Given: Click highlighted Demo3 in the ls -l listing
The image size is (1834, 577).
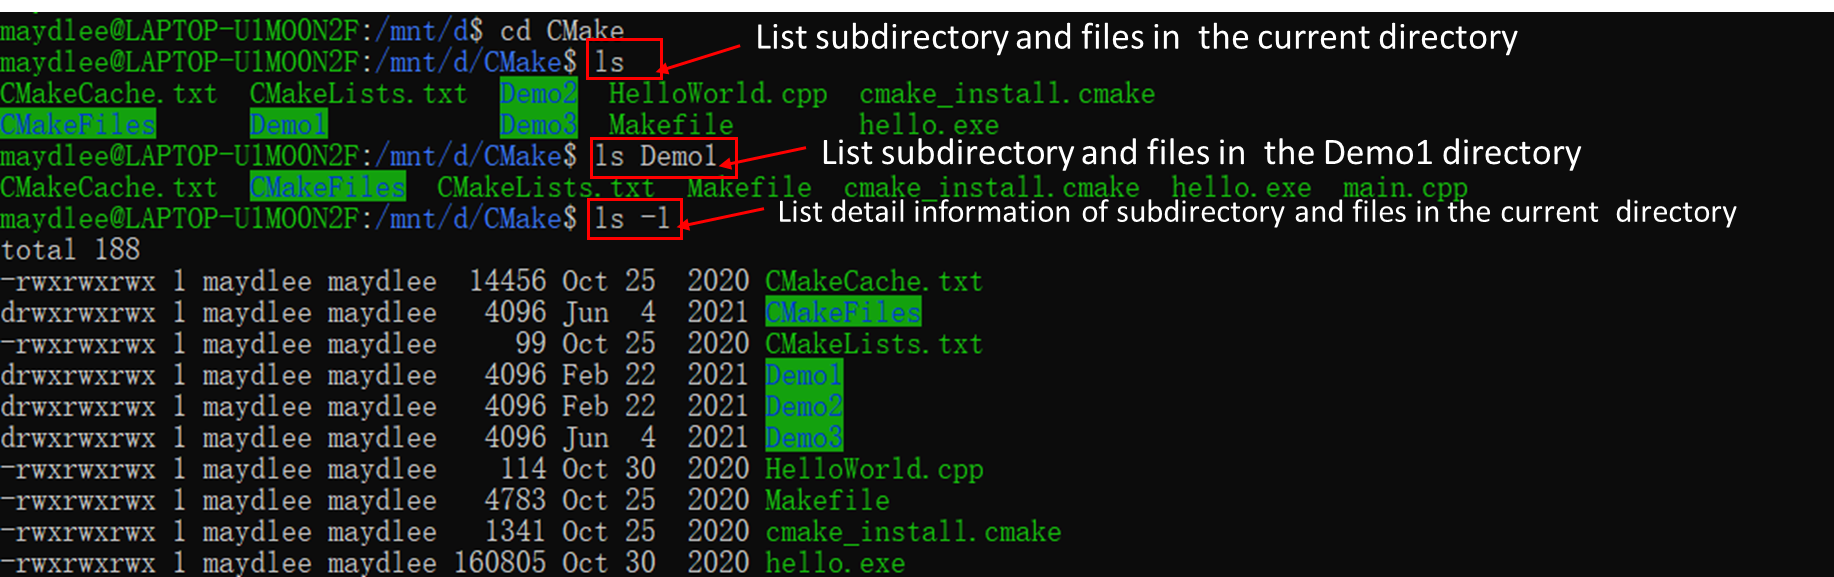Looking at the screenshot, I should 804,437.
